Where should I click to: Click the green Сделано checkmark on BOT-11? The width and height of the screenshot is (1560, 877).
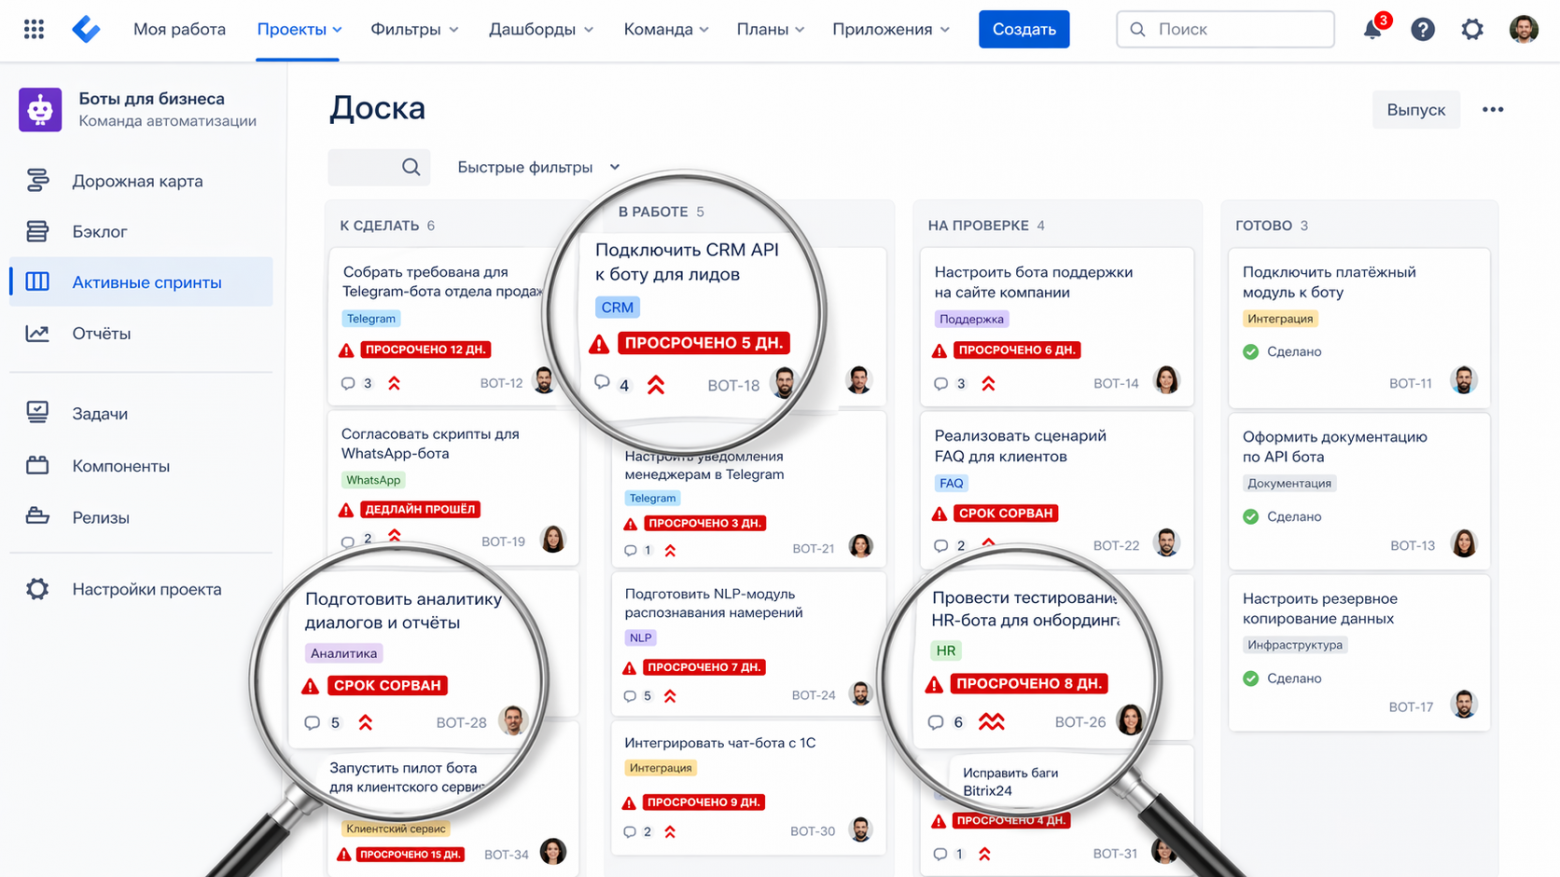[1250, 352]
